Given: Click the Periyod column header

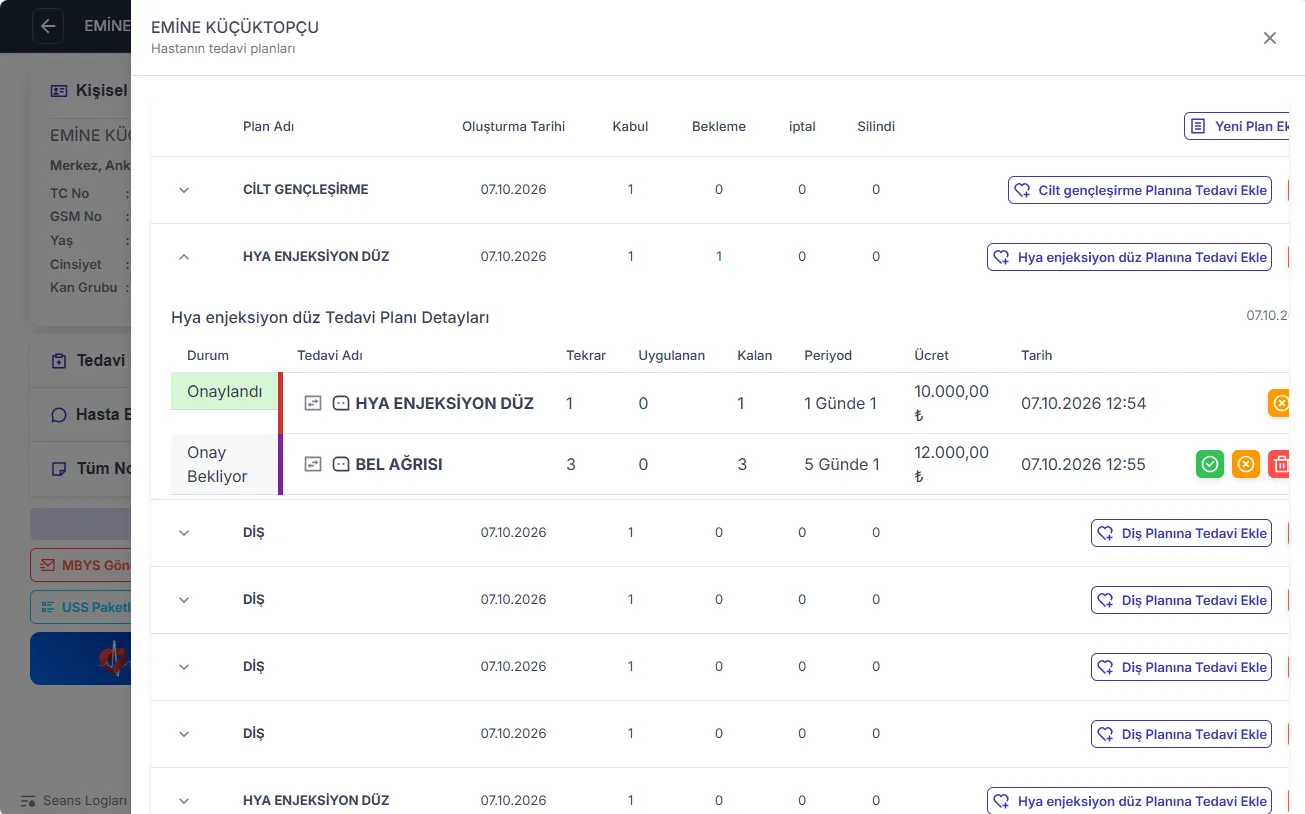Looking at the screenshot, I should click(828, 355).
